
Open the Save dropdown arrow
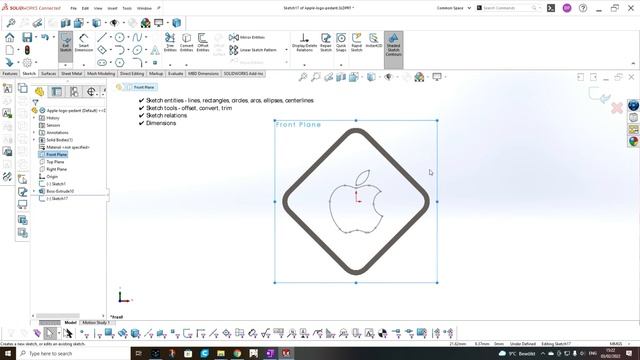(x=36, y=37)
